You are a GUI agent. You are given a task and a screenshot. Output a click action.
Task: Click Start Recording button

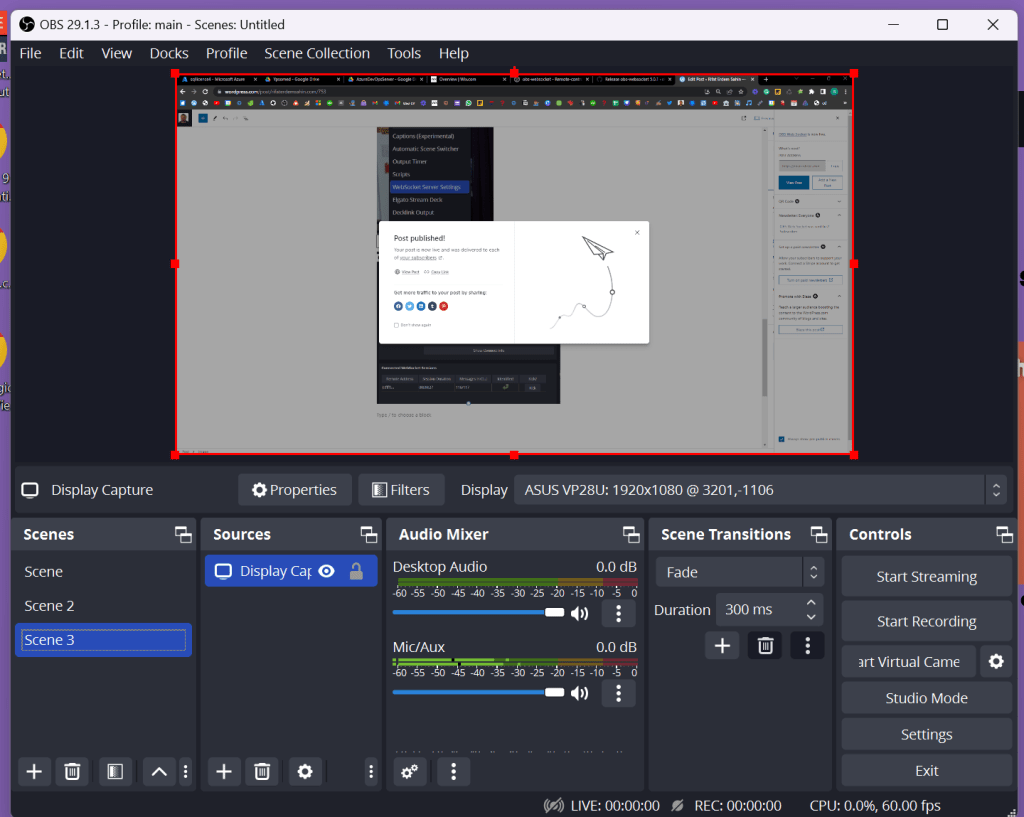(926, 621)
